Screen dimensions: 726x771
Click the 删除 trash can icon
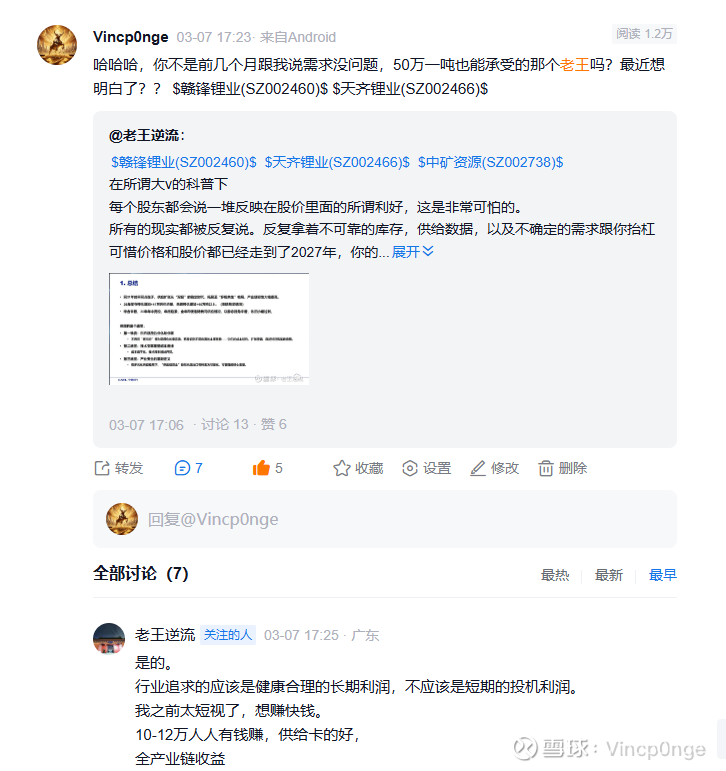545,468
